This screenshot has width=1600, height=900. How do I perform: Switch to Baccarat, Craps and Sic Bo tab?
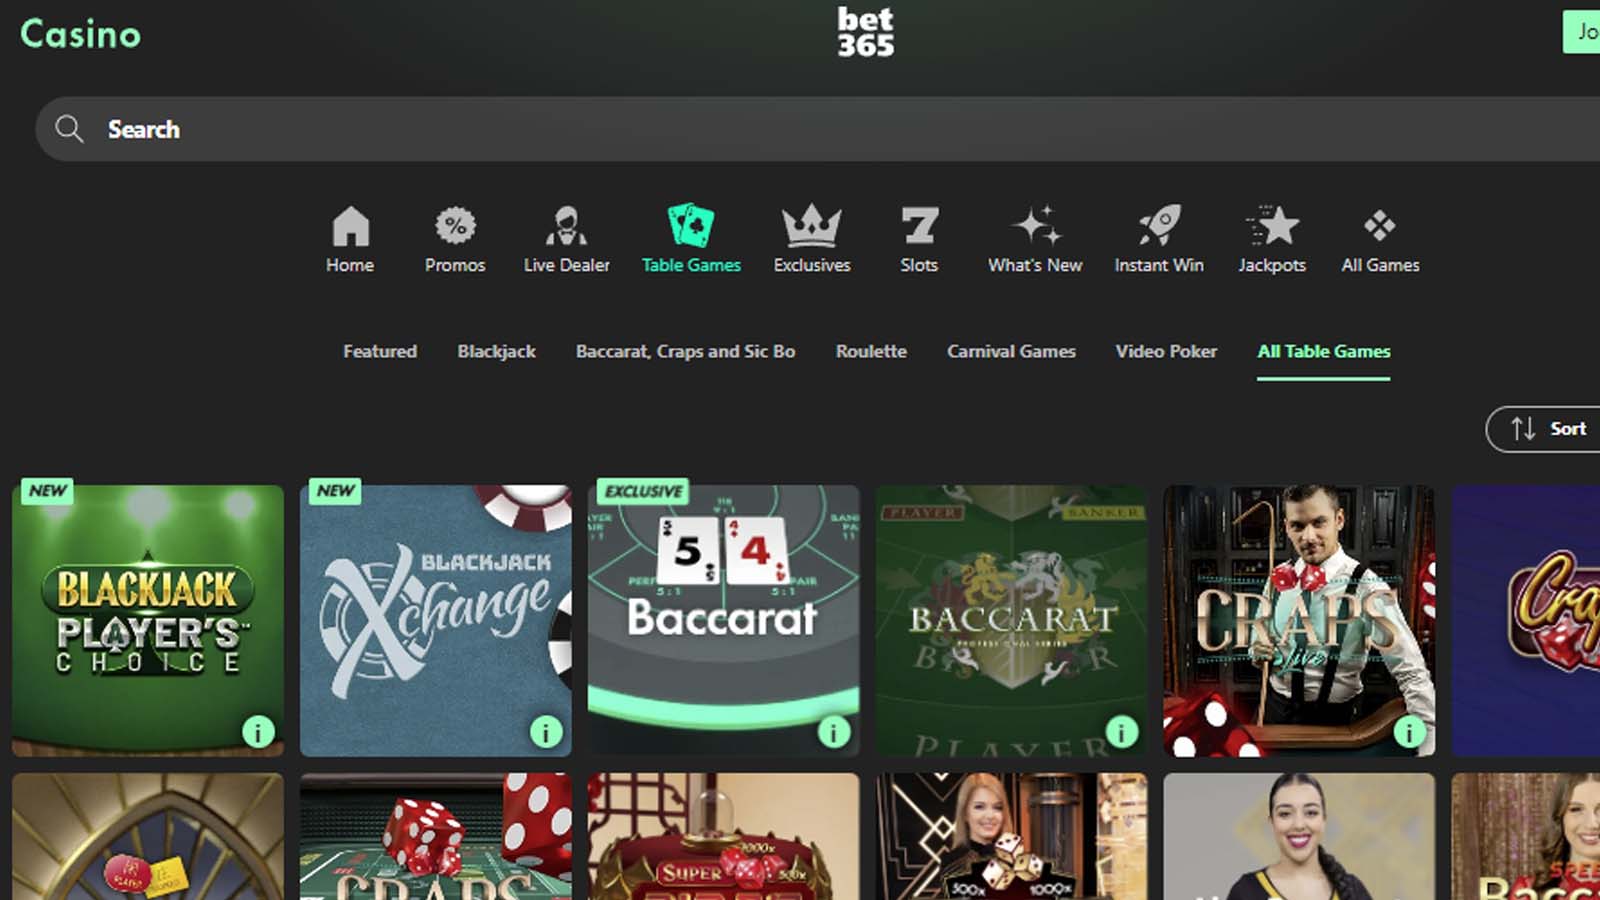click(686, 351)
